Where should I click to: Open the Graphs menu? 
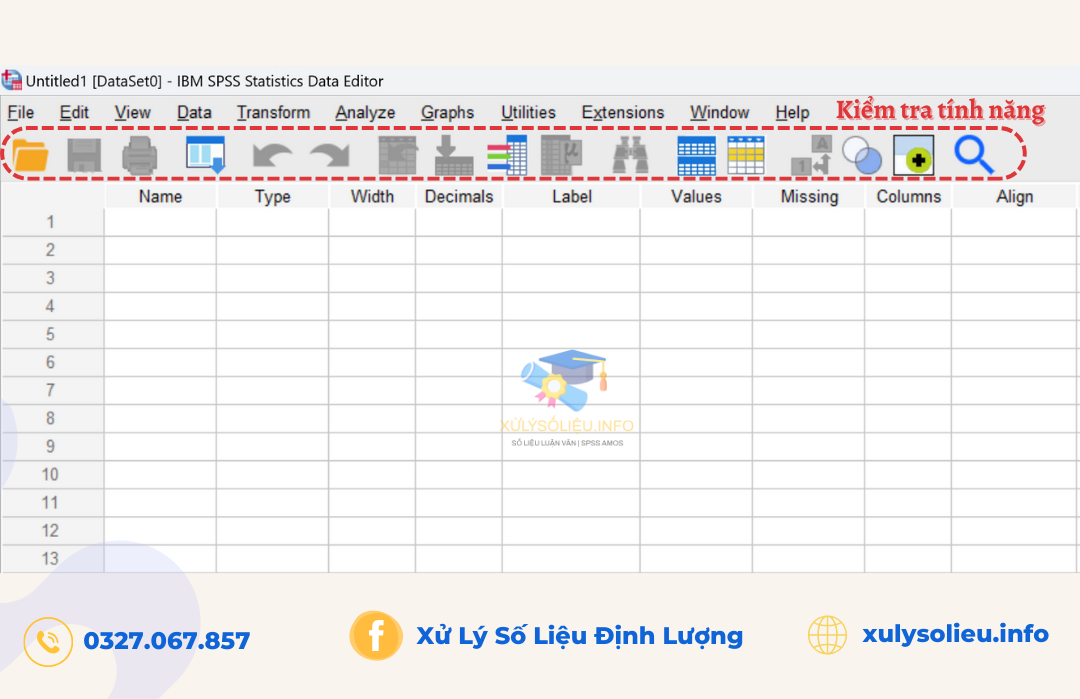[x=448, y=112]
